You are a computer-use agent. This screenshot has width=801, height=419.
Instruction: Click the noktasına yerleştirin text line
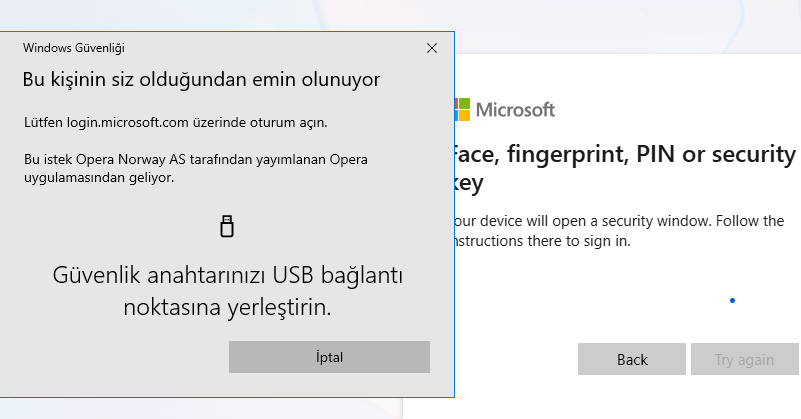(227, 308)
